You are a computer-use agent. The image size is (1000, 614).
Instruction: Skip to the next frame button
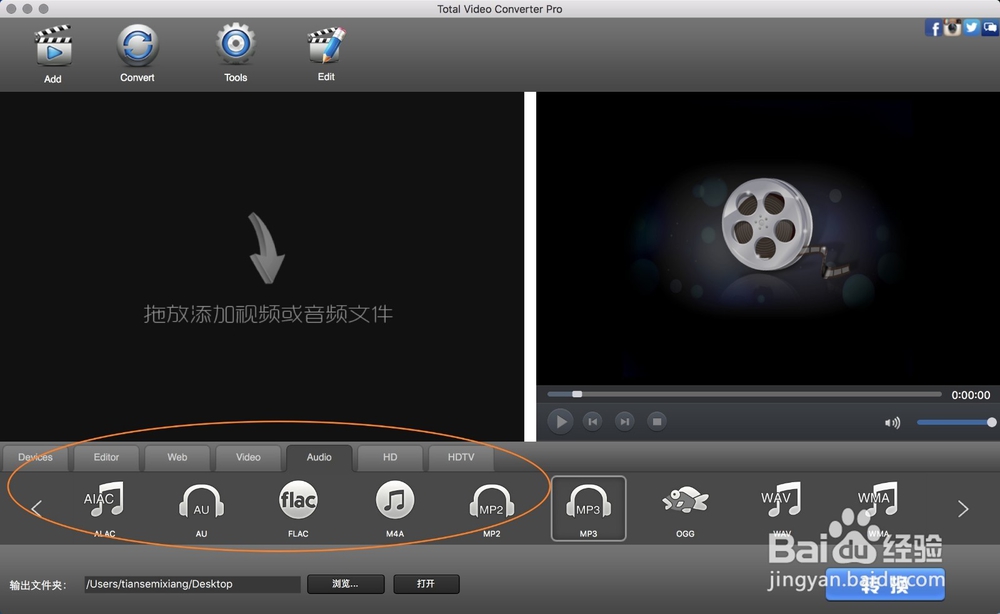(624, 421)
